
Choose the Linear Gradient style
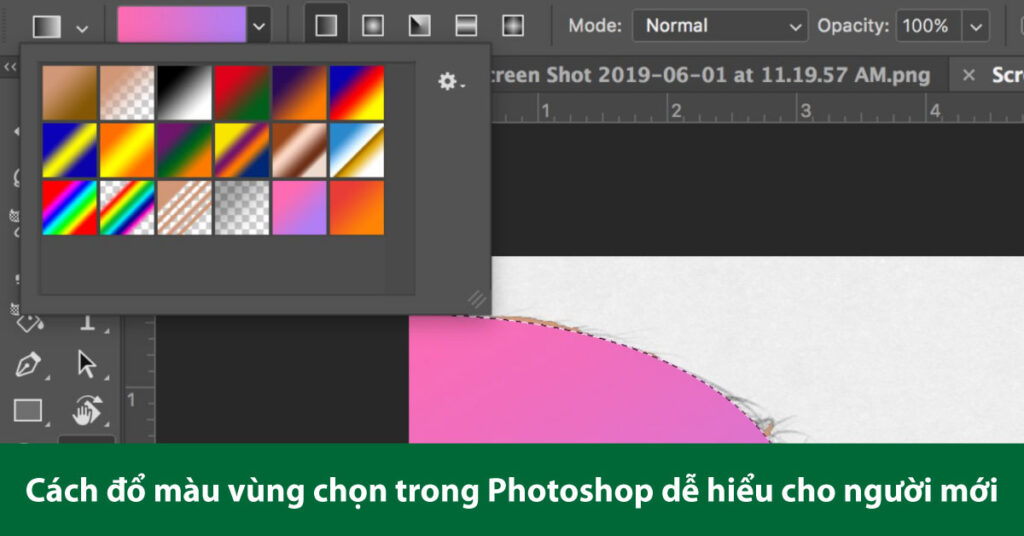[x=327, y=25]
